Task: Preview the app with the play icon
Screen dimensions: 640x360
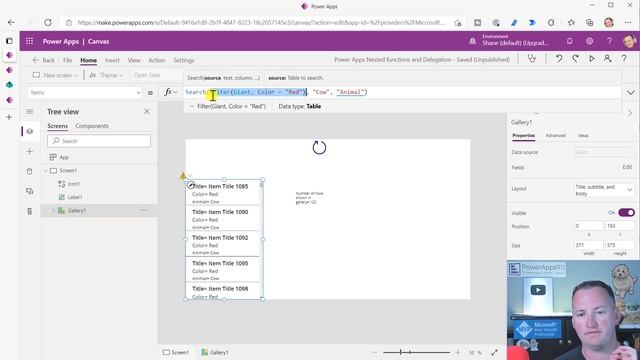Action: coord(591,59)
